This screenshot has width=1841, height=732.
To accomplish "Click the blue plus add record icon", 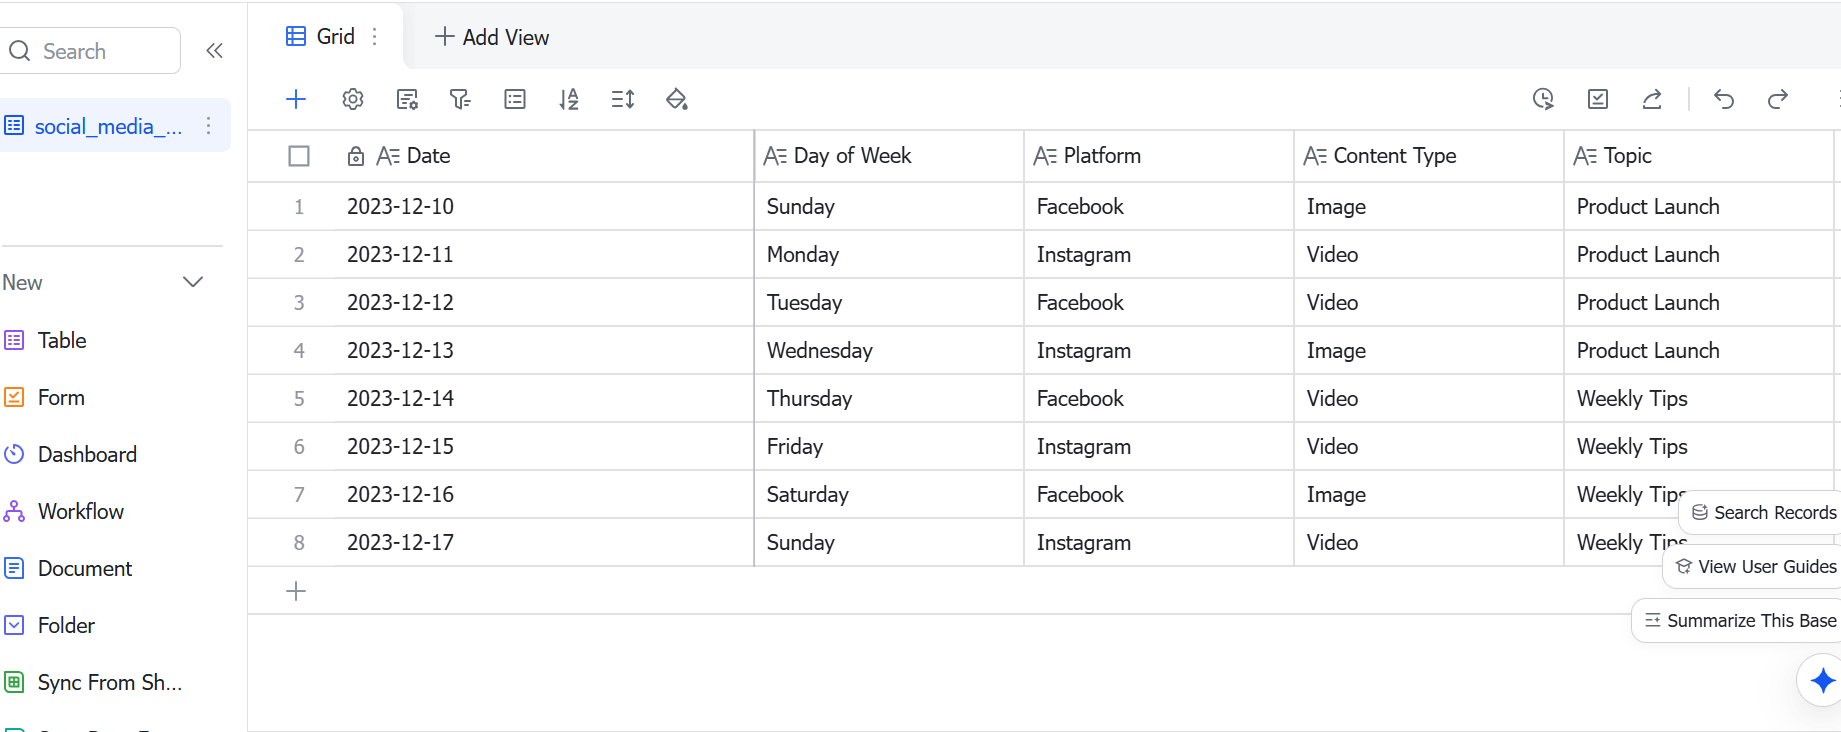I will coord(296,99).
